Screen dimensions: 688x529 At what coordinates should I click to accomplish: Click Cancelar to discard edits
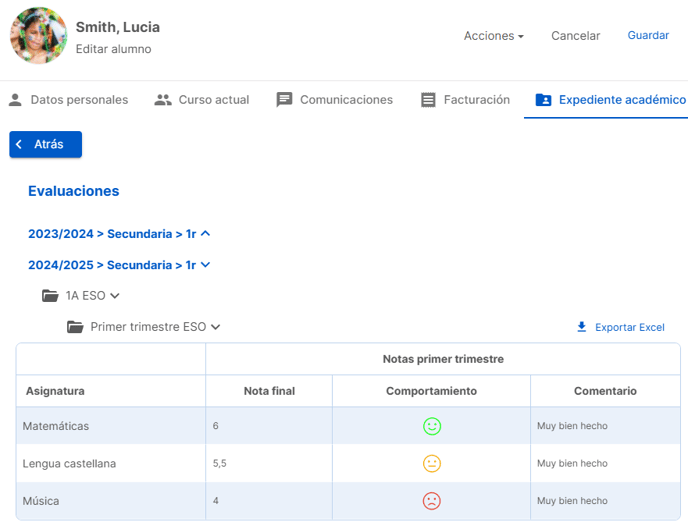tap(575, 36)
